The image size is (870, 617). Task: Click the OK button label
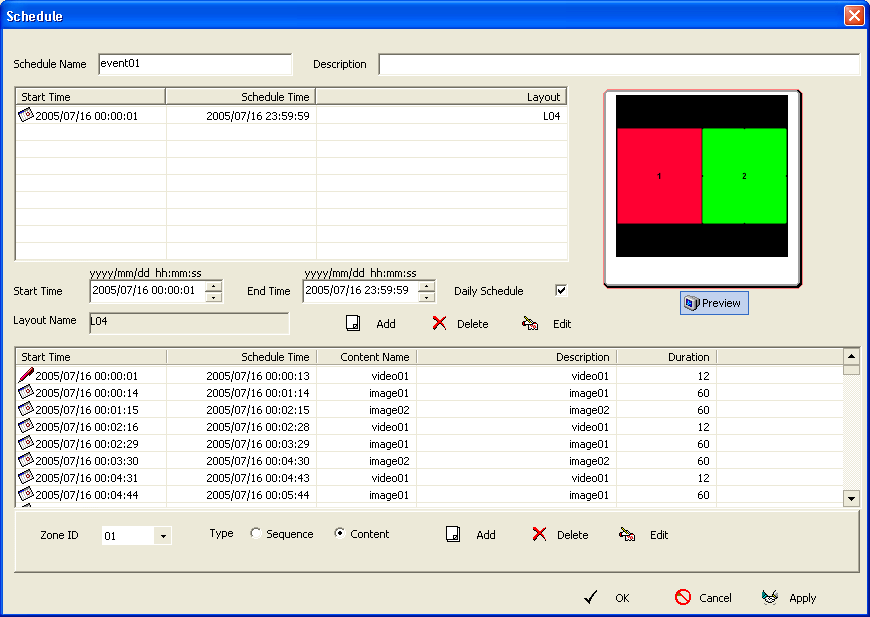[622, 598]
